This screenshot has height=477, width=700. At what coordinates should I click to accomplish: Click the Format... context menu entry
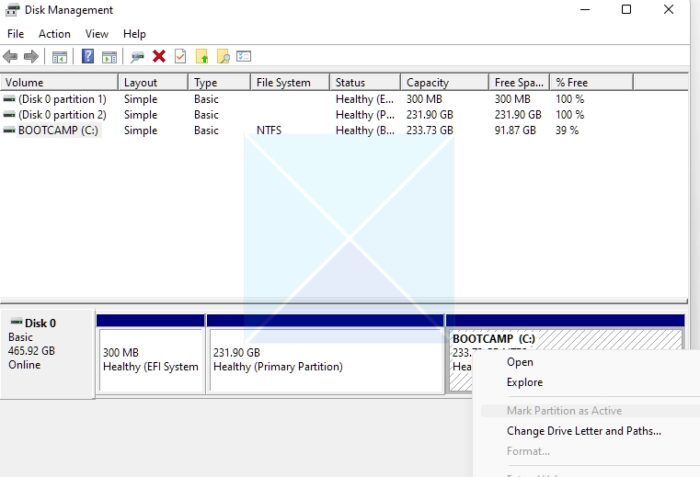click(x=528, y=451)
